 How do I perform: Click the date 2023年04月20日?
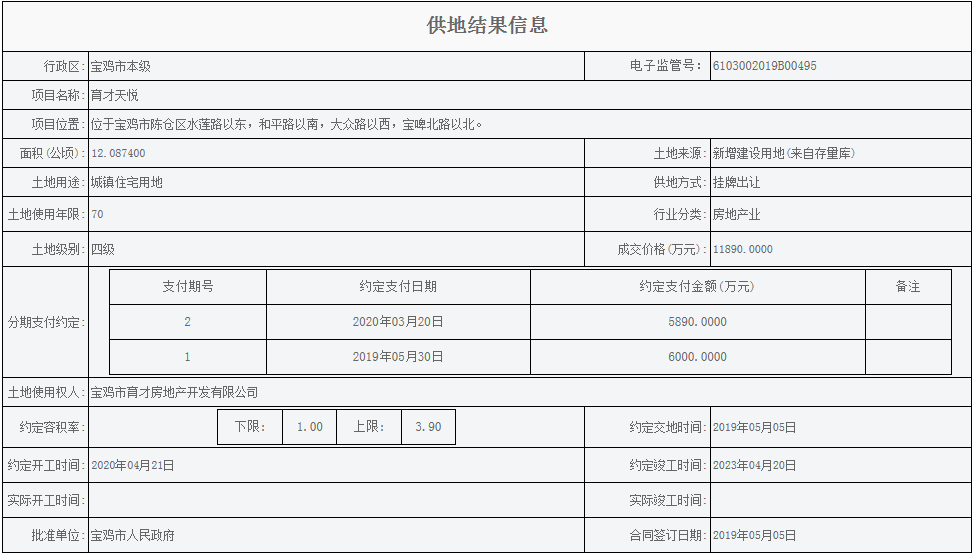(754, 465)
